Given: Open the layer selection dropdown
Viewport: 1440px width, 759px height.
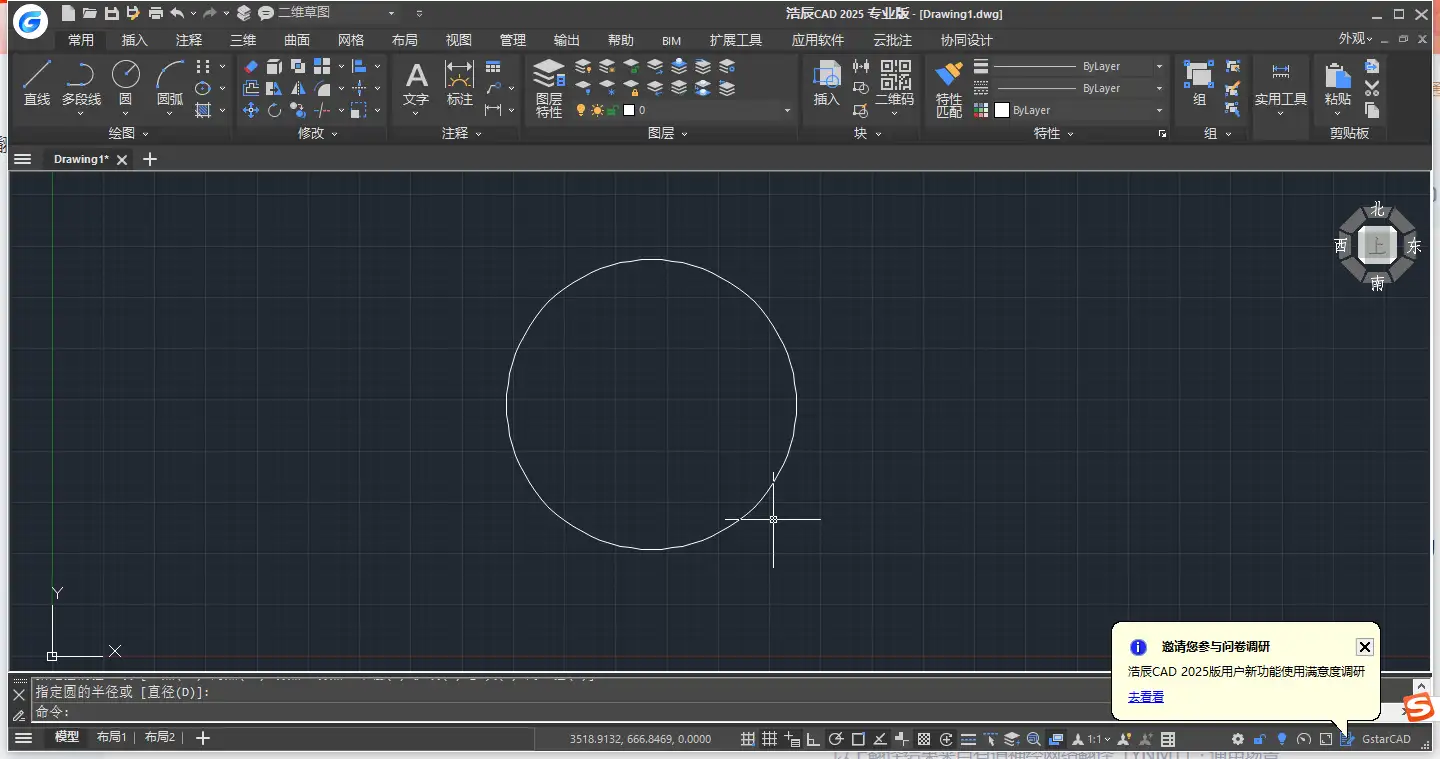Looking at the screenshot, I should (785, 110).
